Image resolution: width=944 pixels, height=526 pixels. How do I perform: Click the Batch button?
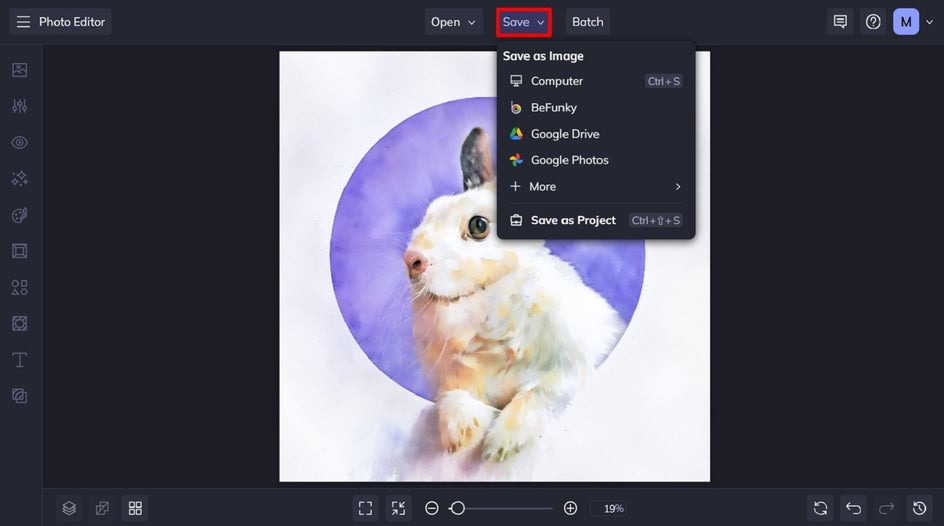tap(588, 22)
